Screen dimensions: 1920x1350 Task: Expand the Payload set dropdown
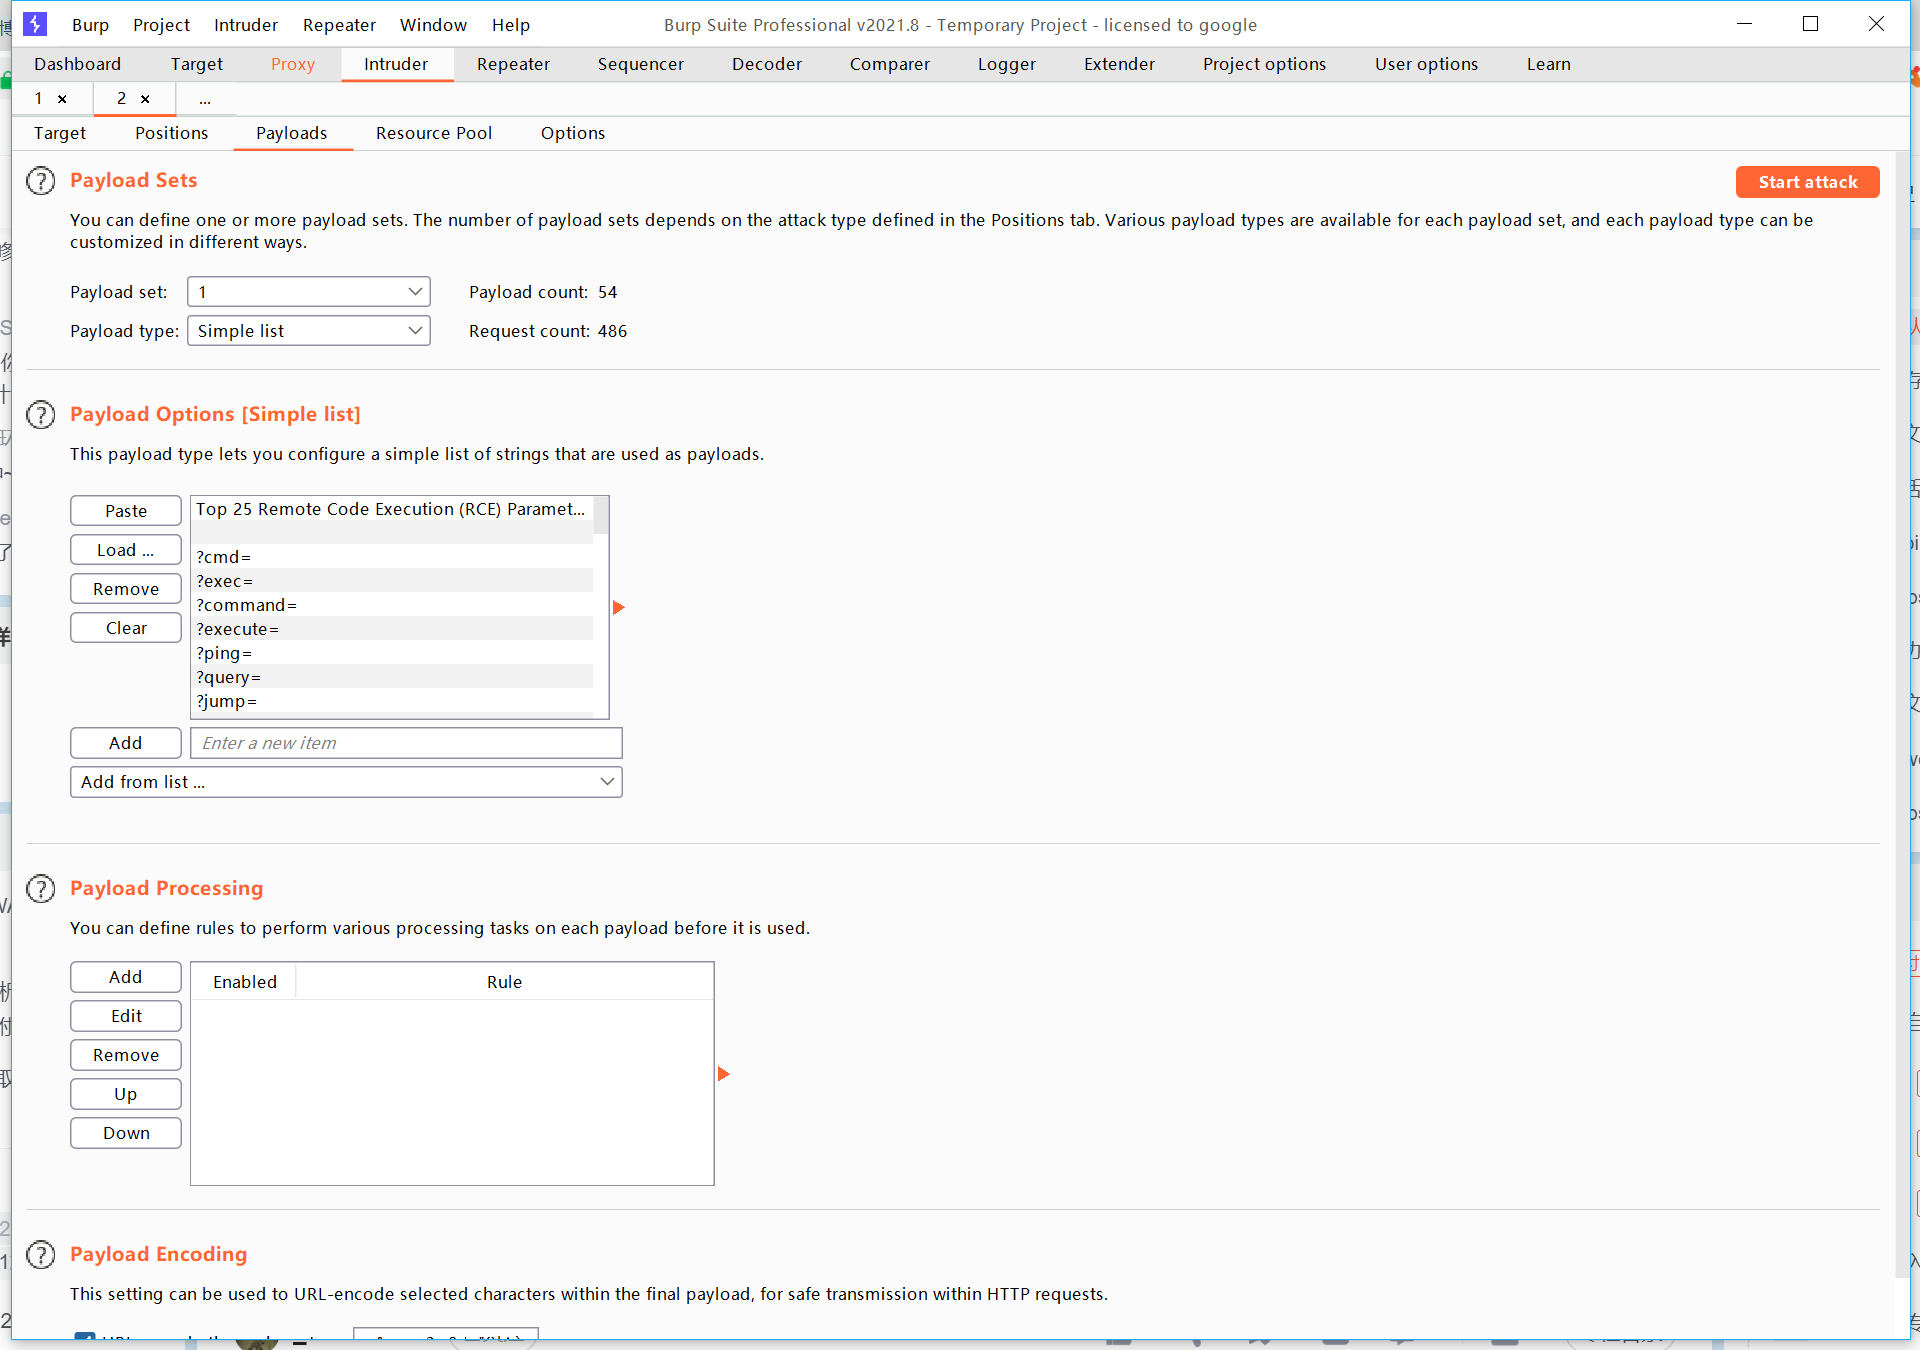[x=308, y=292]
